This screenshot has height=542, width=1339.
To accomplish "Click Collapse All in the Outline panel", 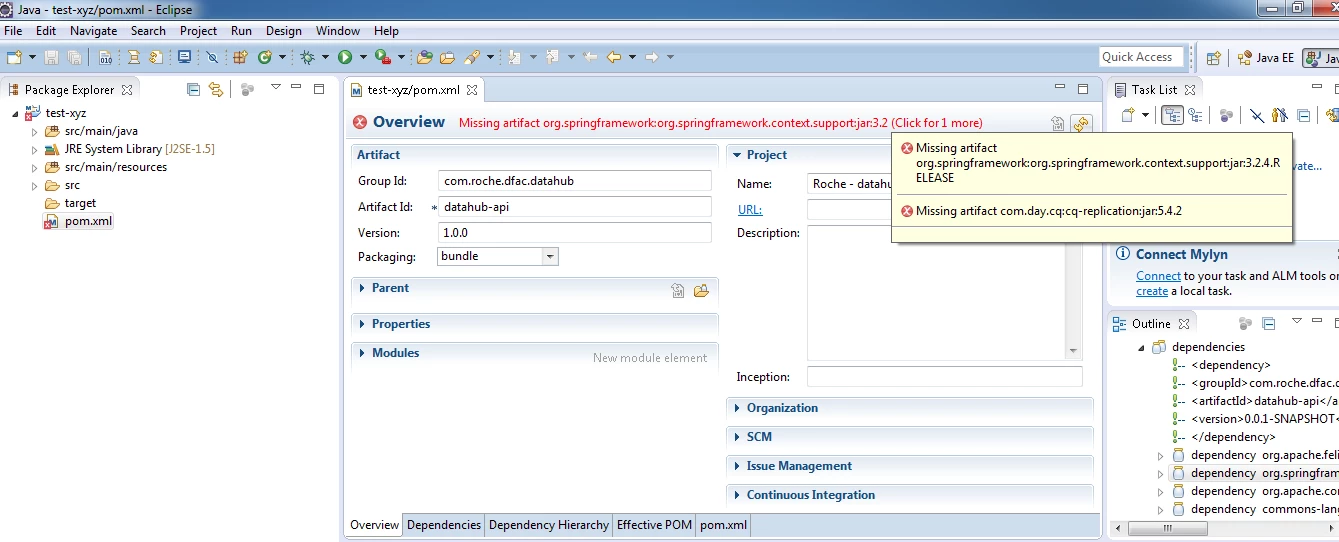I will pos(1269,324).
